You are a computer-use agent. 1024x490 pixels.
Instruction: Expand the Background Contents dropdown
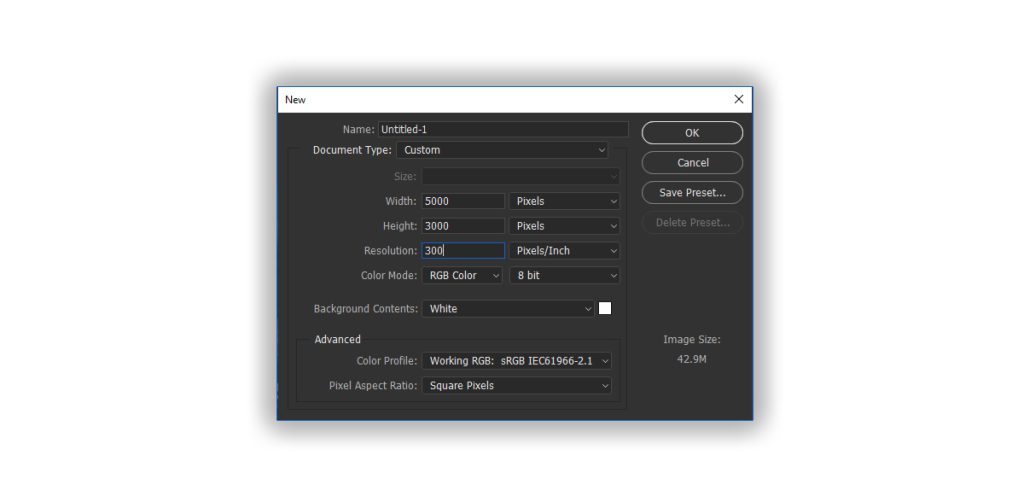point(509,309)
